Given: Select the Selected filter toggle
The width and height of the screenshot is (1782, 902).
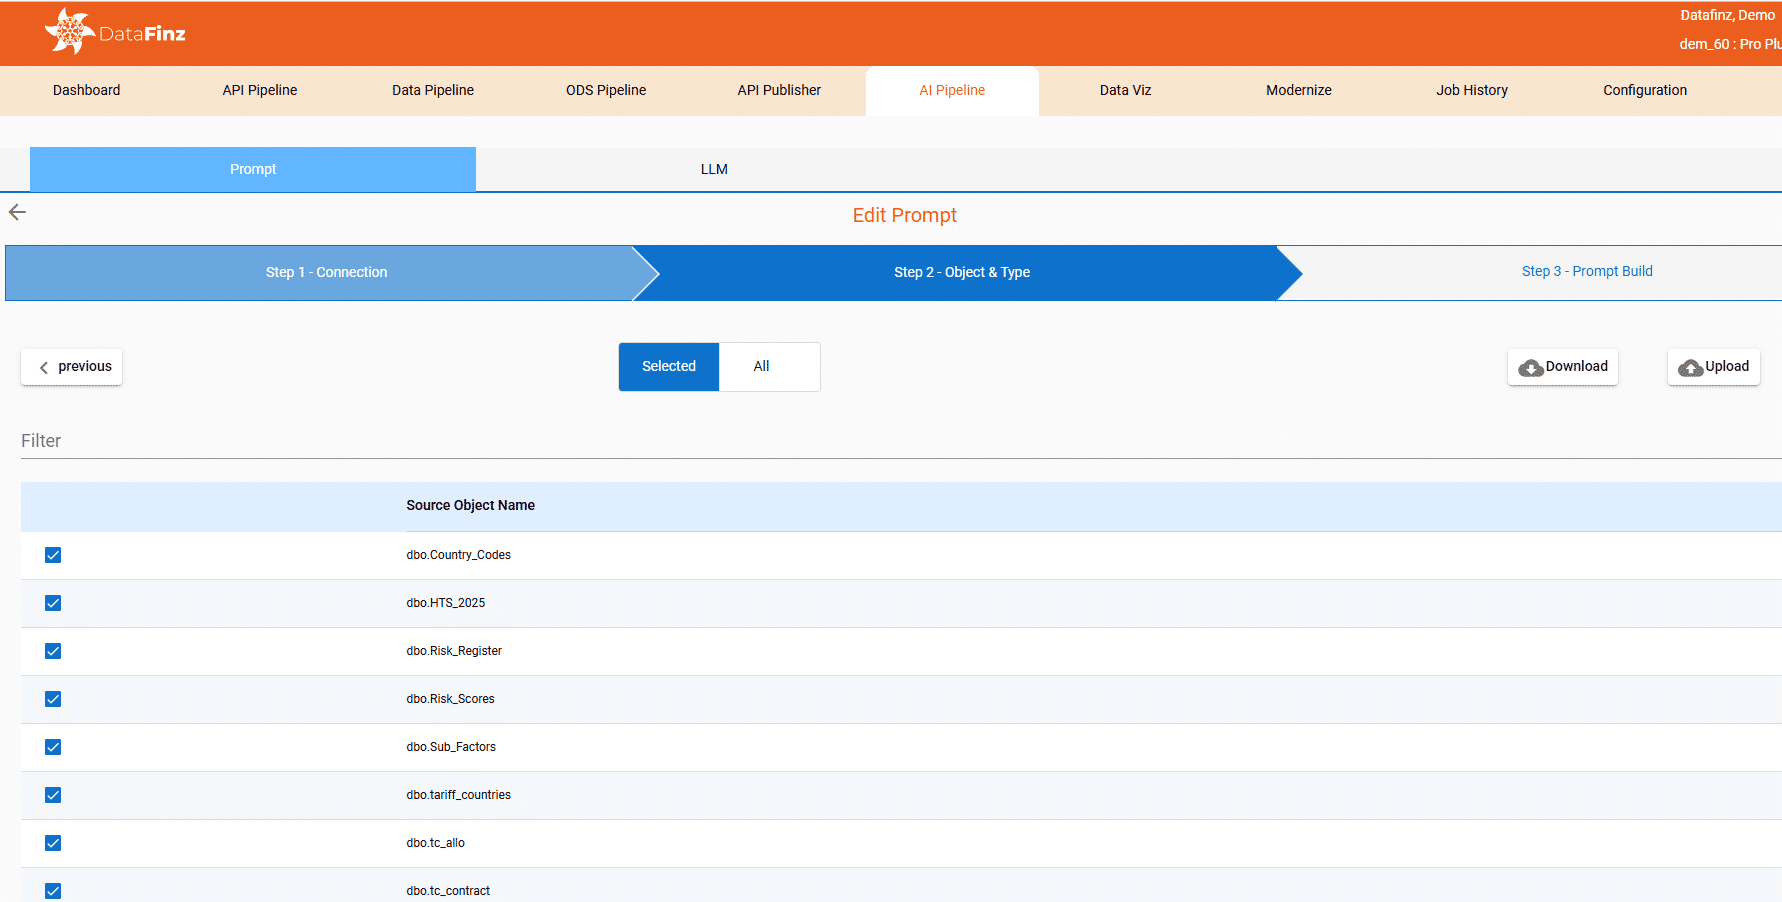Looking at the screenshot, I should coord(668,366).
